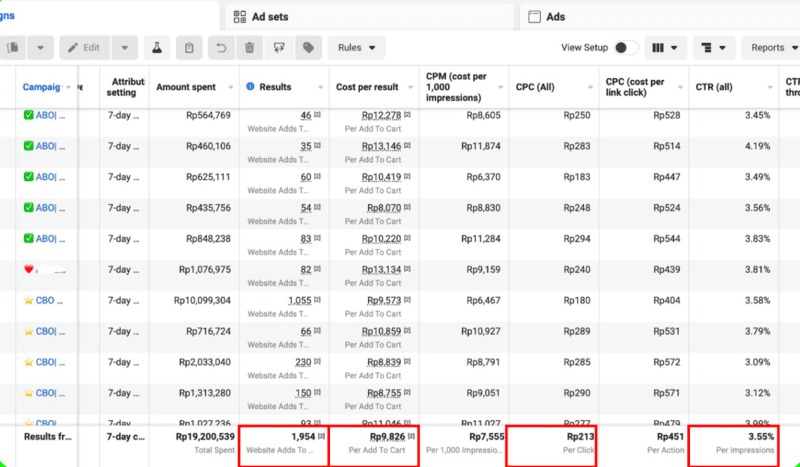800x467 pixels.
Task: Click the Attribution setting column header
Action: [125, 87]
